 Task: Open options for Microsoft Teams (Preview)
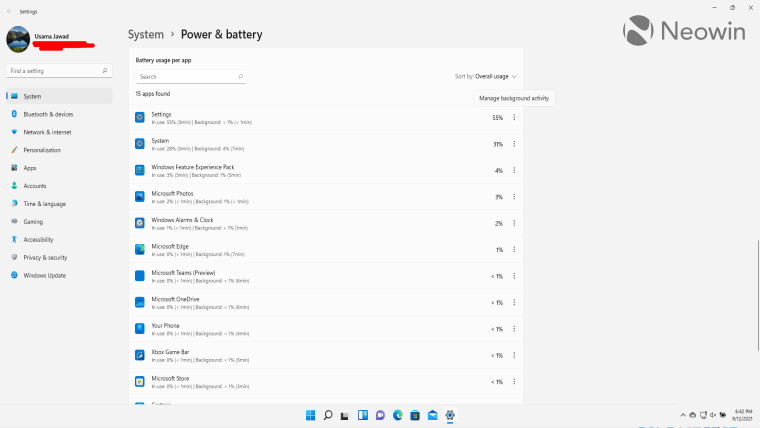tap(514, 276)
